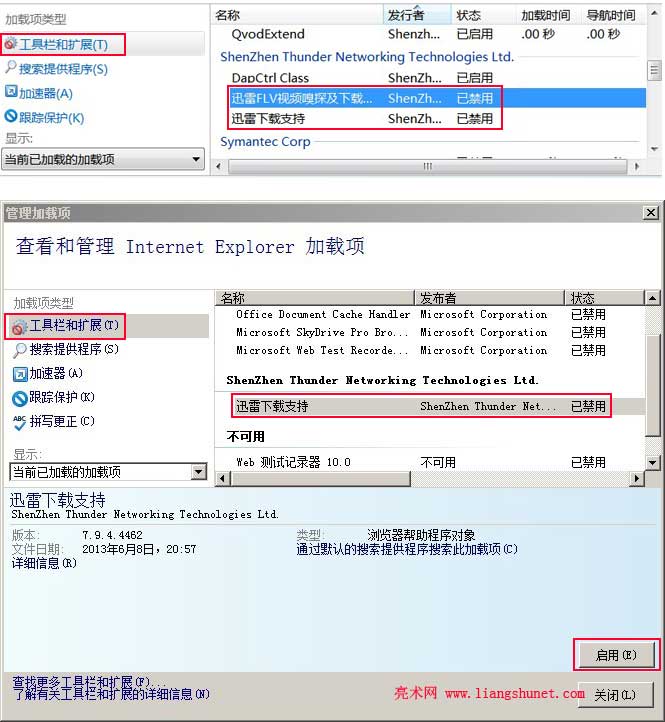The image size is (665, 722).
Task: Click the blocked-circle icon beside upper 跟踪保护(K)
Action: coord(11,116)
